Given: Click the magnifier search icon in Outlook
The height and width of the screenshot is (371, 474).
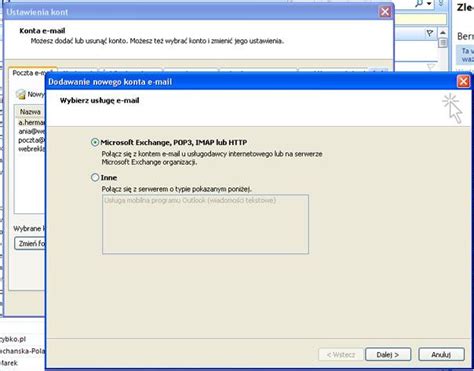Looking at the screenshot, I should [419, 3].
